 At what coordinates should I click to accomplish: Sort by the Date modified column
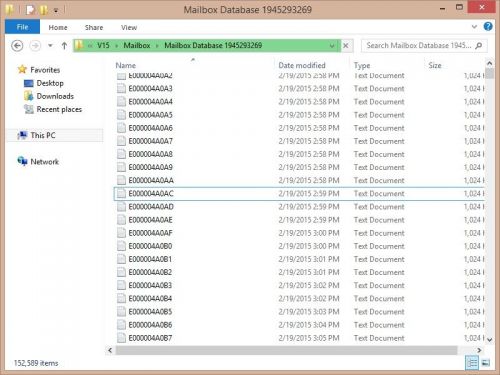click(x=302, y=65)
